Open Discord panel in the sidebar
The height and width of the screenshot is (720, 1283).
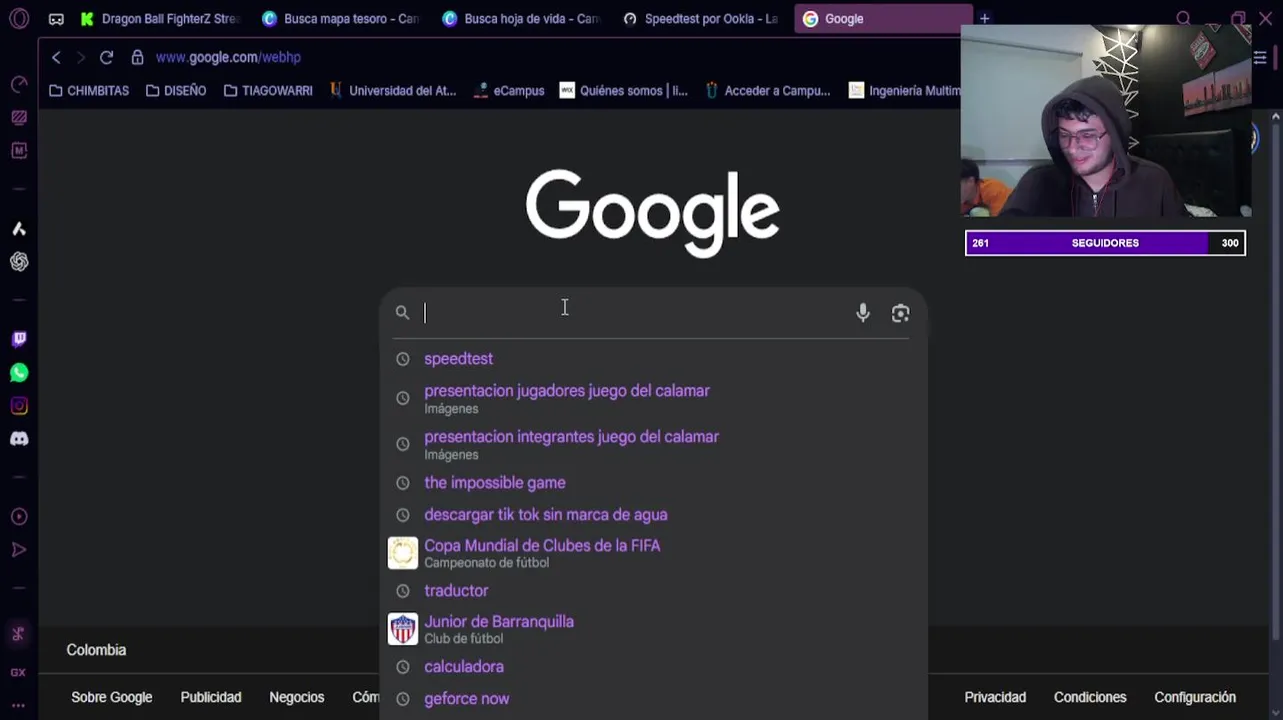pyautogui.click(x=19, y=439)
